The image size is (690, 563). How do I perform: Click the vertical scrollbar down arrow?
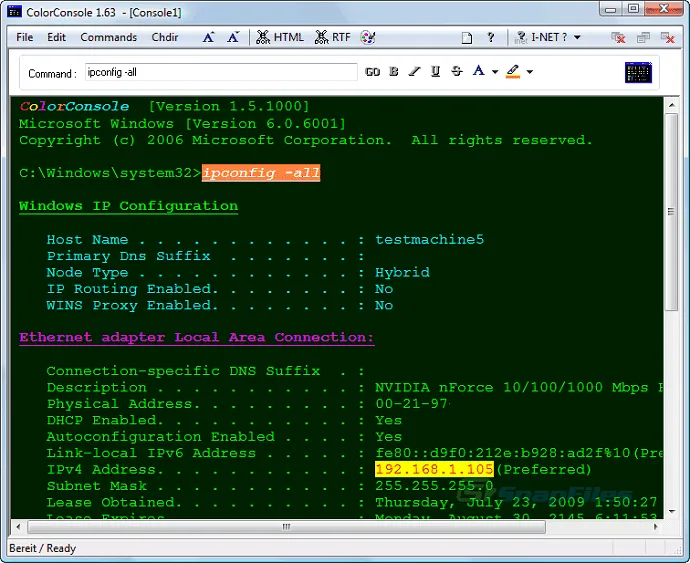[x=672, y=511]
